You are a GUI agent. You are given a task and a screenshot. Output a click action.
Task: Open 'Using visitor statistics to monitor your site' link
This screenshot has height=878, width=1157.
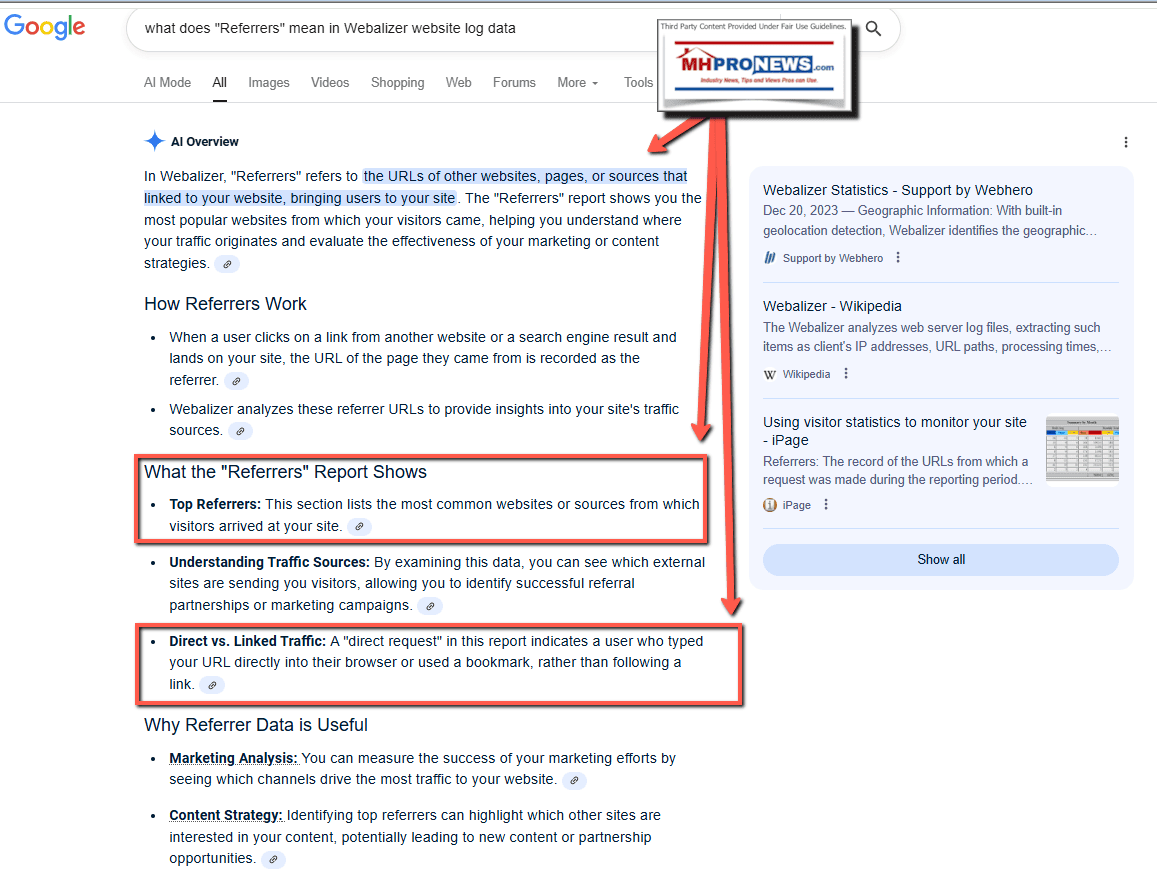click(894, 431)
